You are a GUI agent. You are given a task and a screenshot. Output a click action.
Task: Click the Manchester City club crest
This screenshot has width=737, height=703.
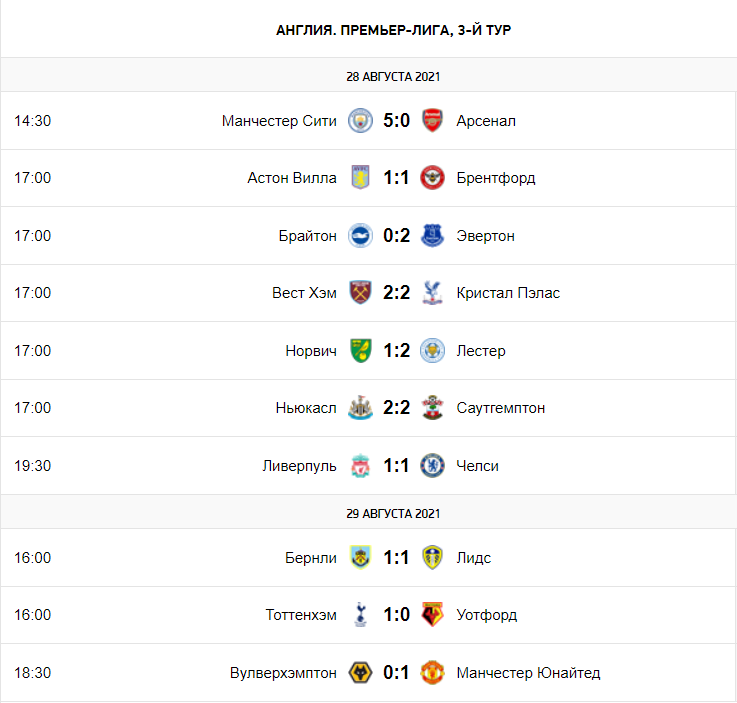coord(360,121)
